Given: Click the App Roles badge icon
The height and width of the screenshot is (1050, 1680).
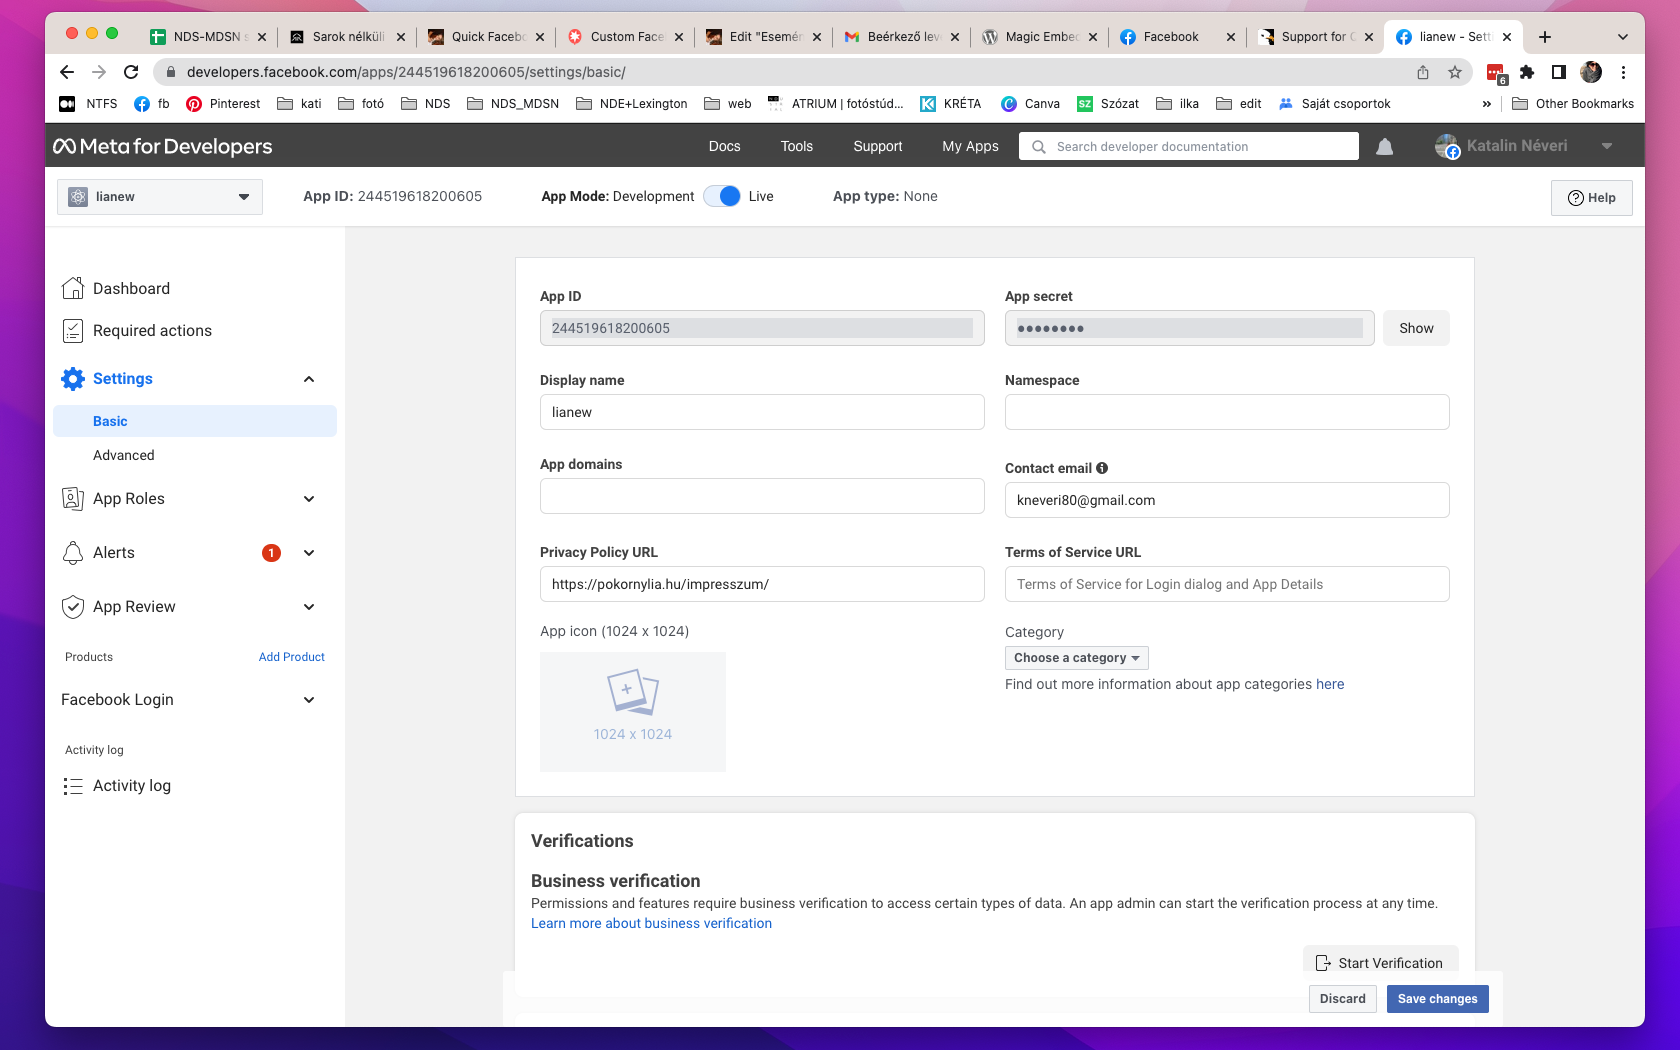Looking at the screenshot, I should click(x=73, y=499).
